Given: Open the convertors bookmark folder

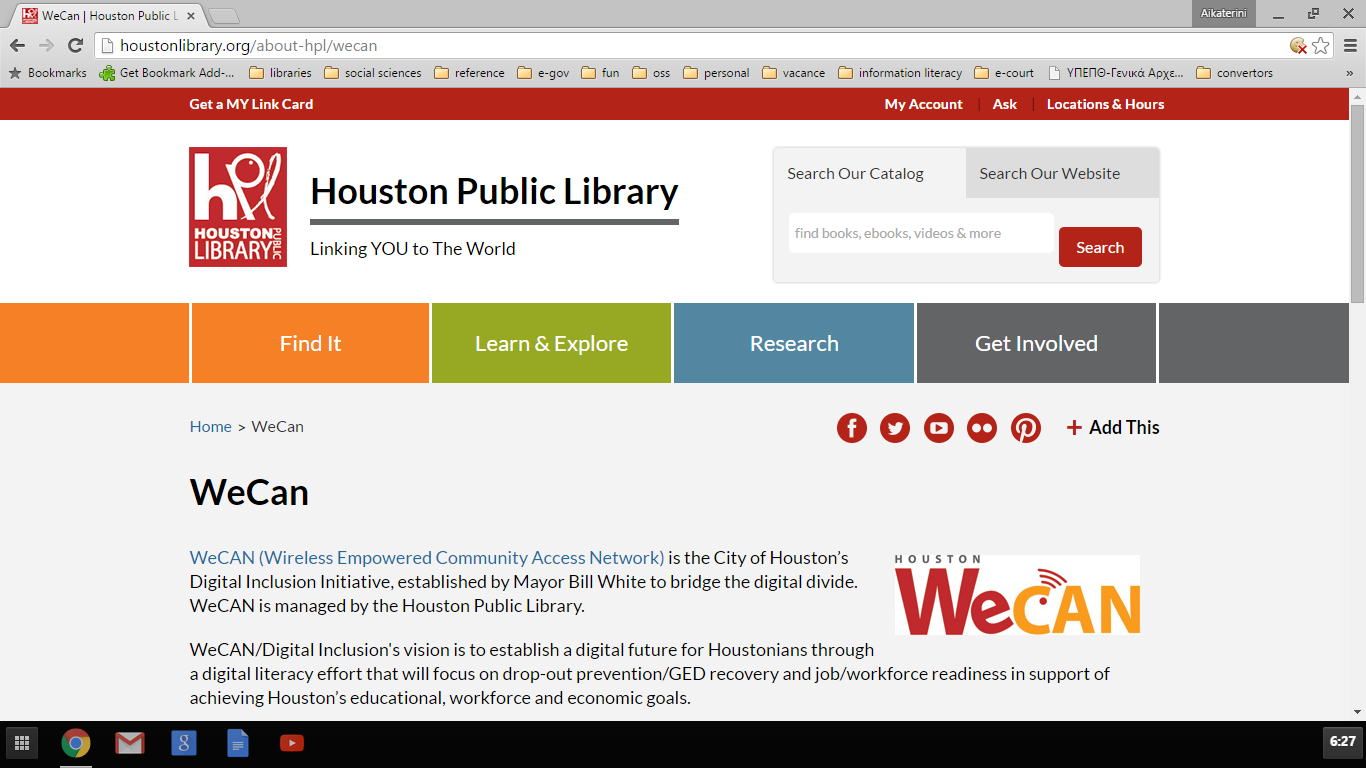Looking at the screenshot, I should tap(1235, 73).
